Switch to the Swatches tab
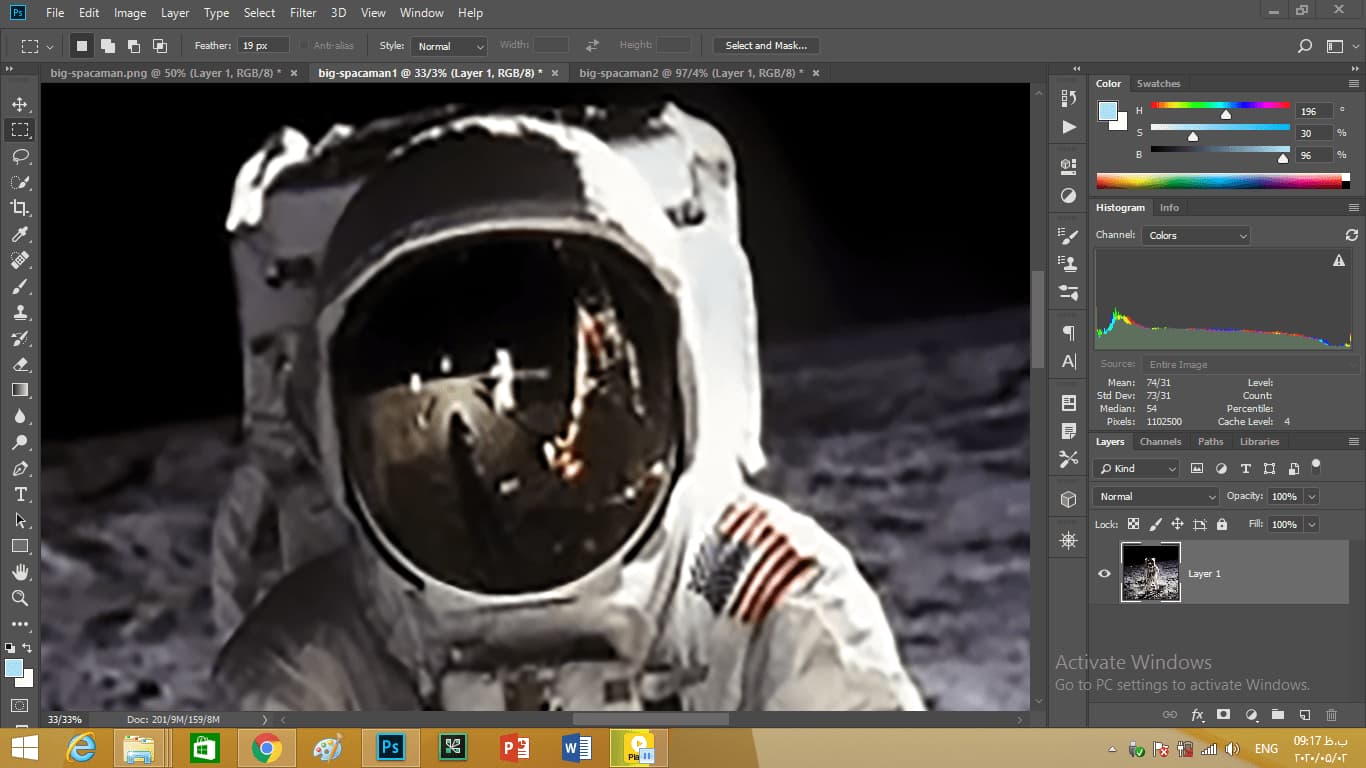This screenshot has height=768, width=1366. (1158, 83)
